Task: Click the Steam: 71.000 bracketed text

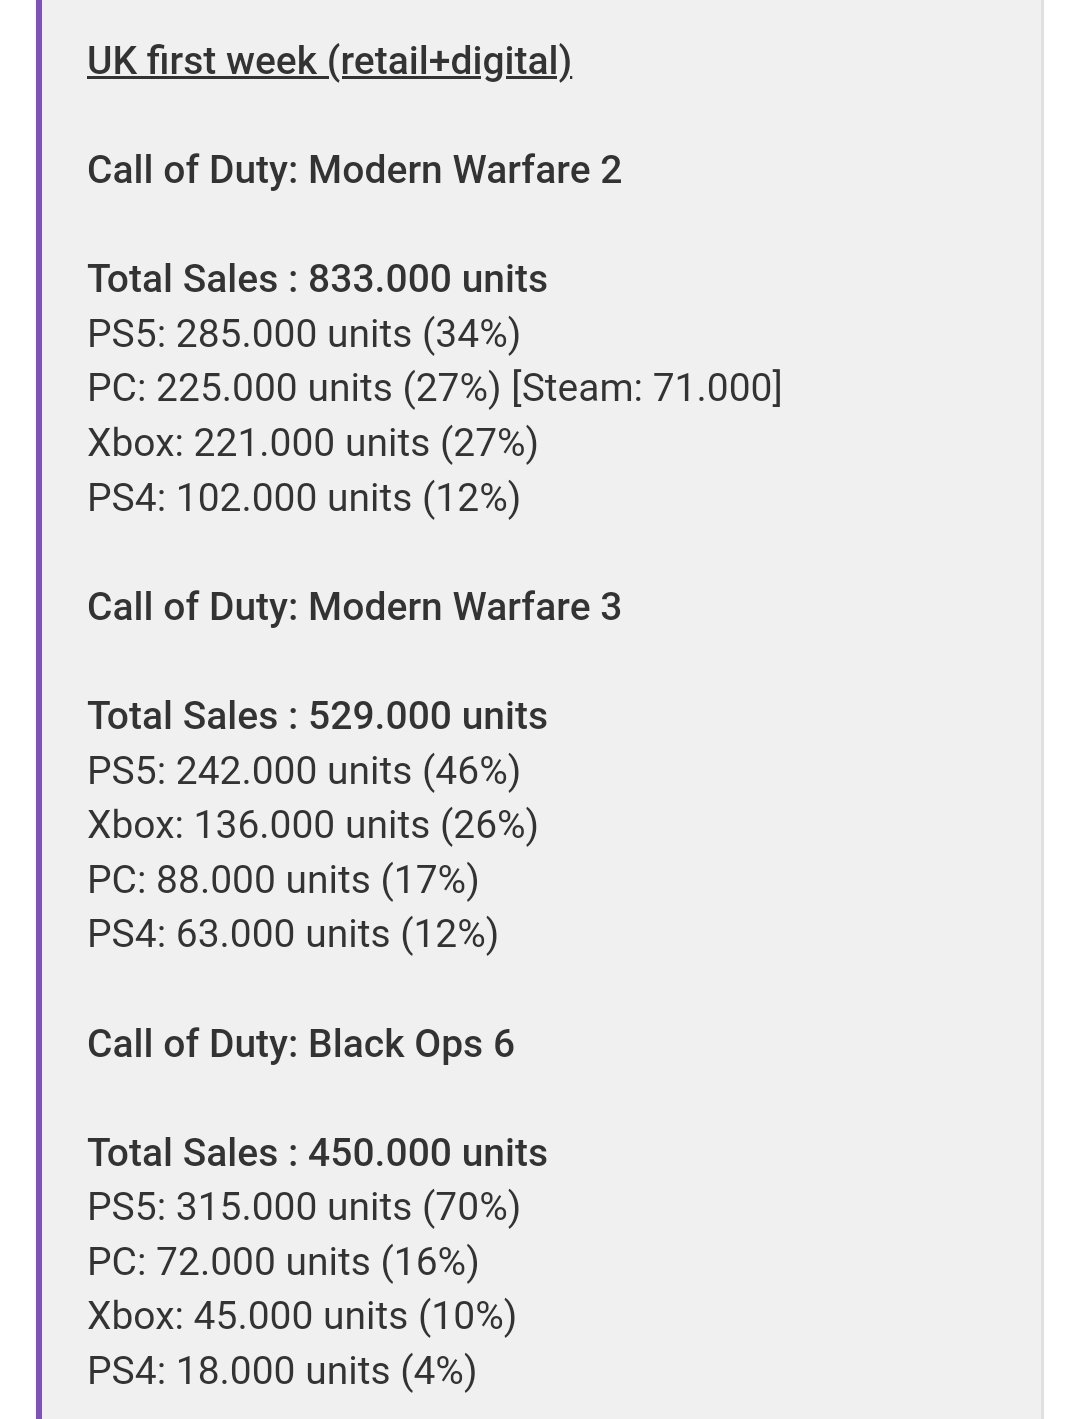Action: [x=646, y=388]
